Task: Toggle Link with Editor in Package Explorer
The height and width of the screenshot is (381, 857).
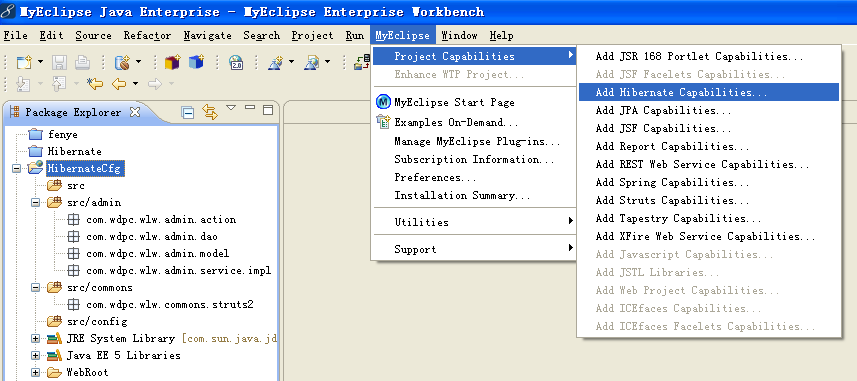Action: point(210,113)
